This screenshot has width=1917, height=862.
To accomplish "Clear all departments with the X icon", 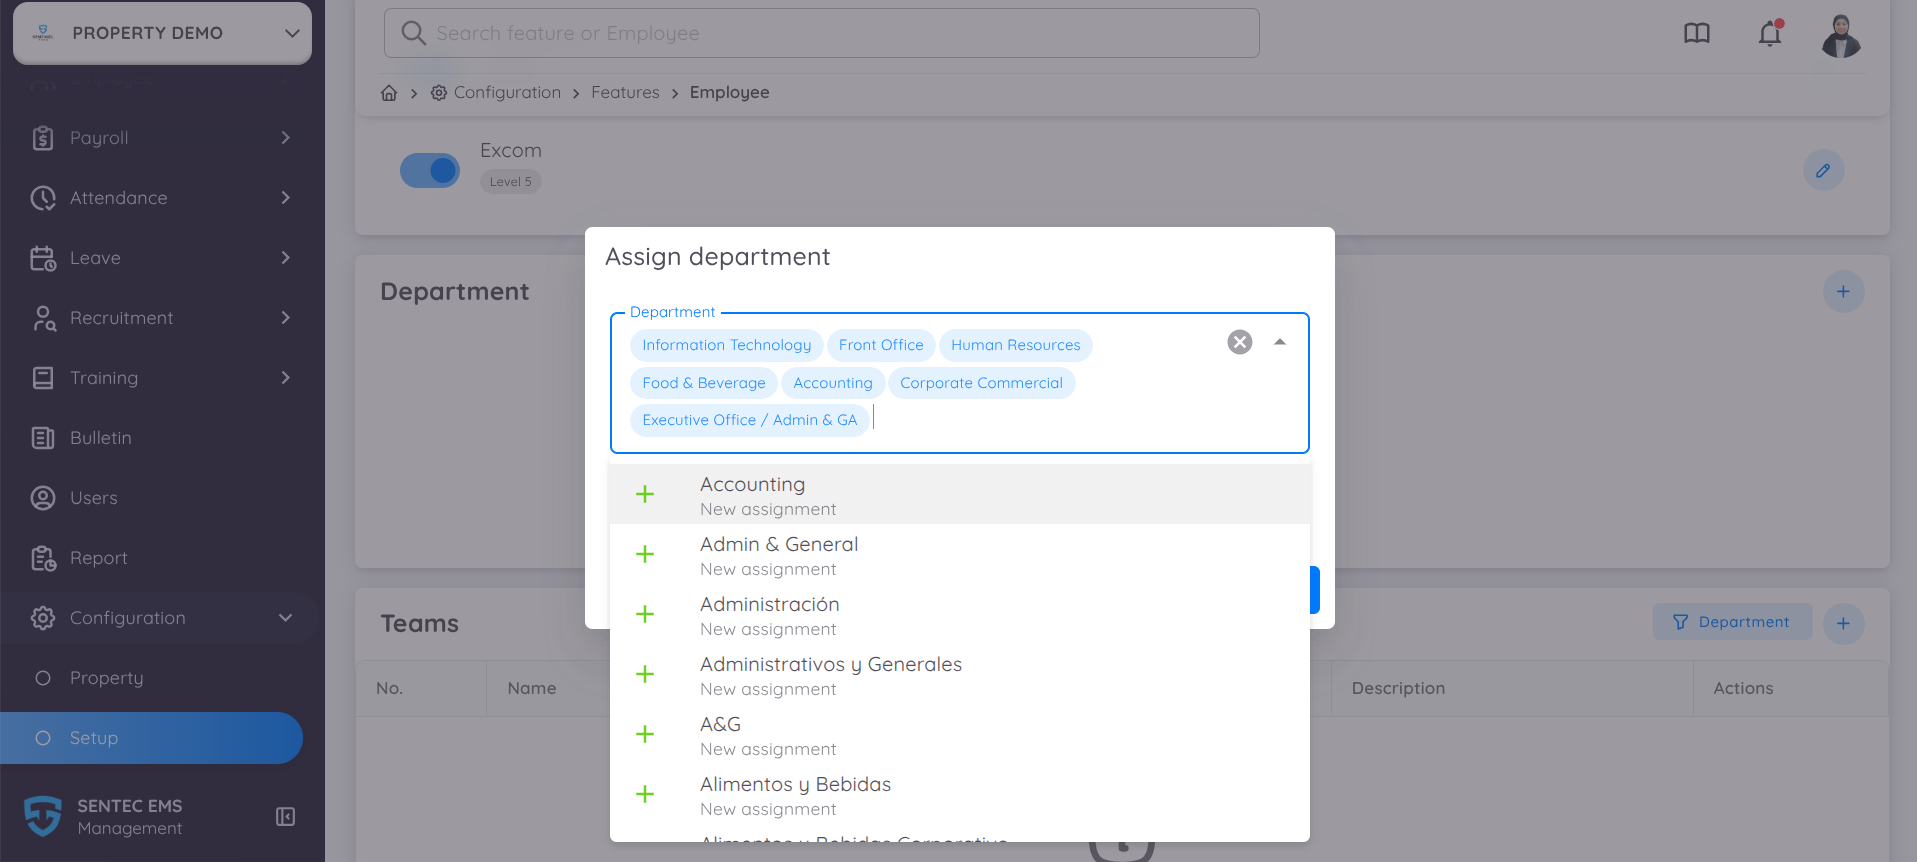I will (1239, 341).
